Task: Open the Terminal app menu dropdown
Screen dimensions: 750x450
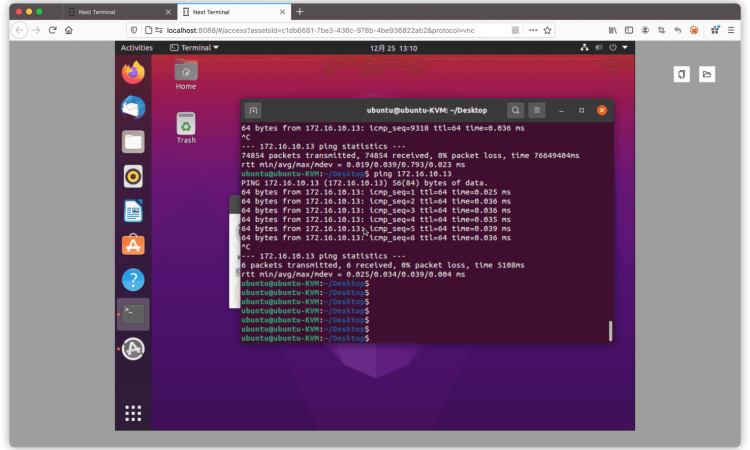Action: click(194, 48)
